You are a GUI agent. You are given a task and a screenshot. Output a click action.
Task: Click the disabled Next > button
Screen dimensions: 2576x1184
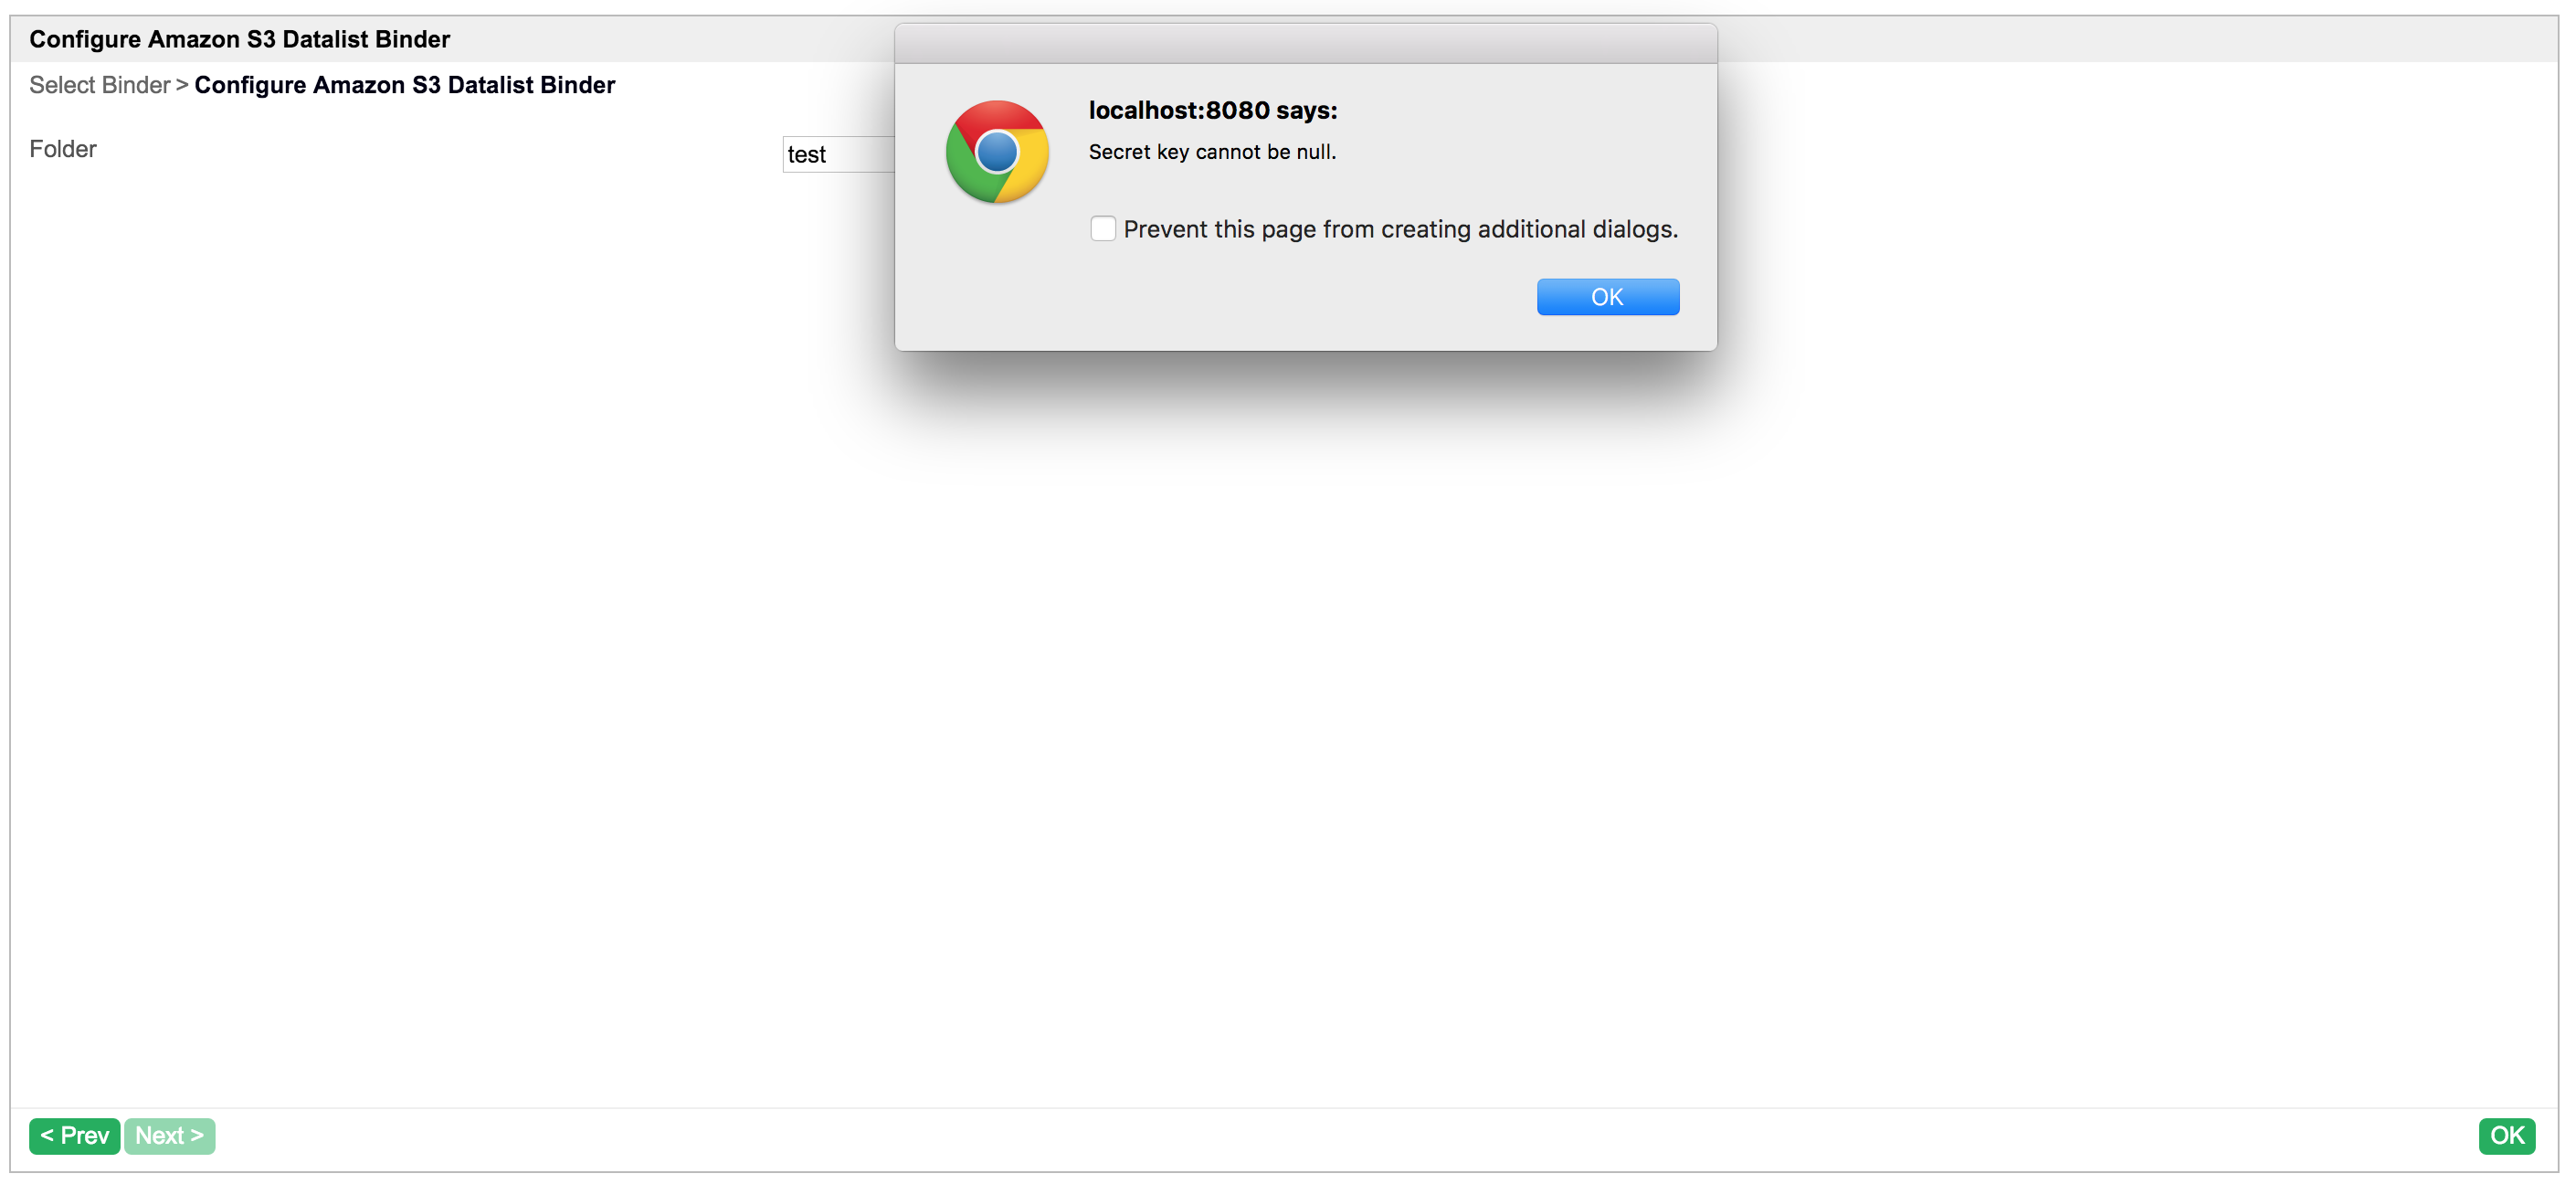[x=169, y=1135]
